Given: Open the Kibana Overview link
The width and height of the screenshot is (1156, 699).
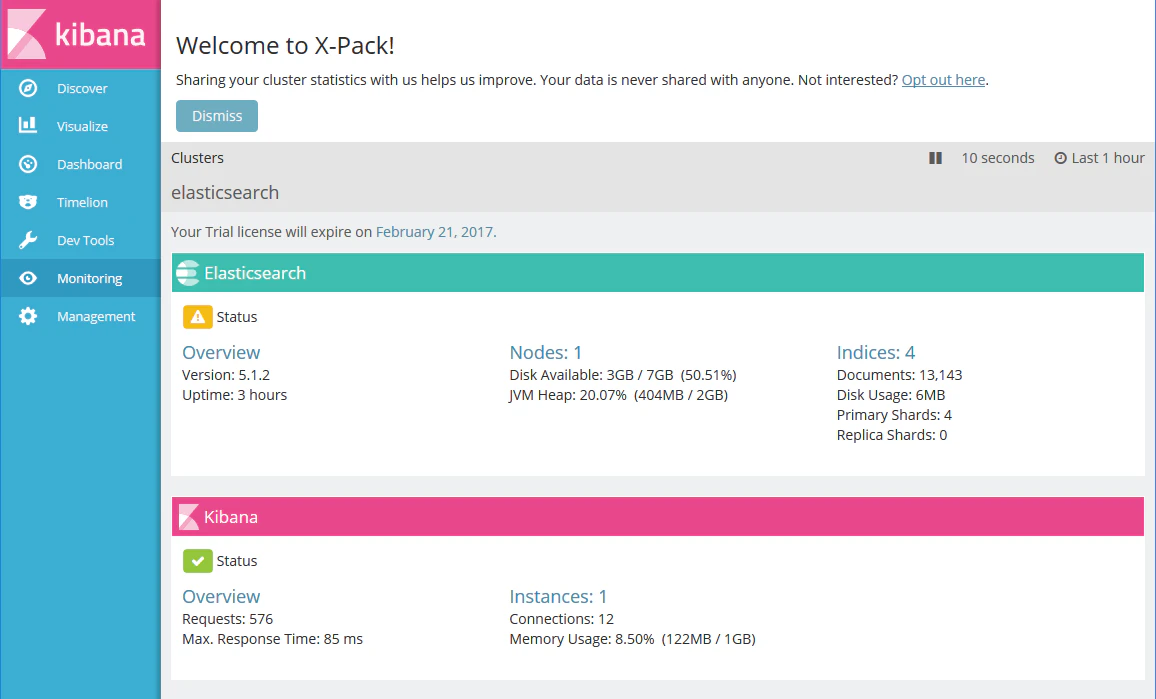Looking at the screenshot, I should click(221, 597).
